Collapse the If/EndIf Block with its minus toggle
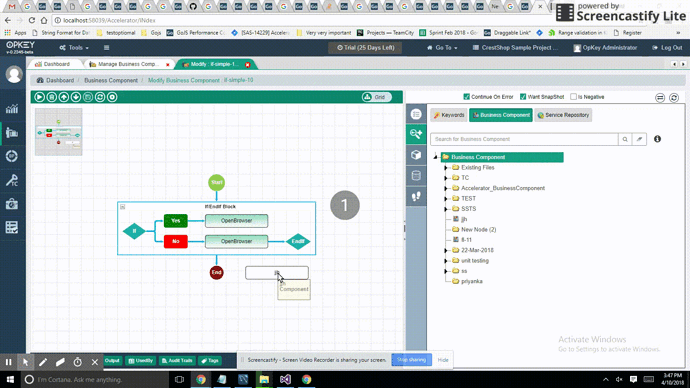The image size is (690, 388). point(123,207)
